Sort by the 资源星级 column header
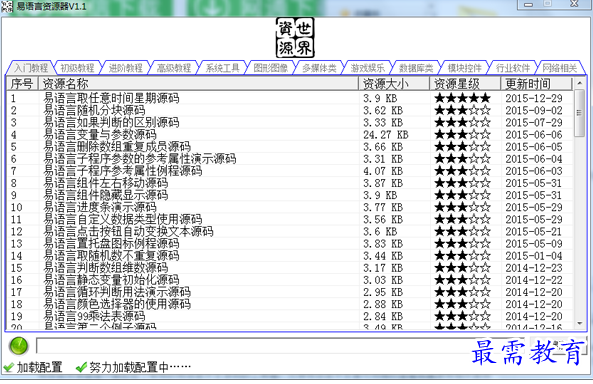The width and height of the screenshot is (593, 384). (x=465, y=84)
